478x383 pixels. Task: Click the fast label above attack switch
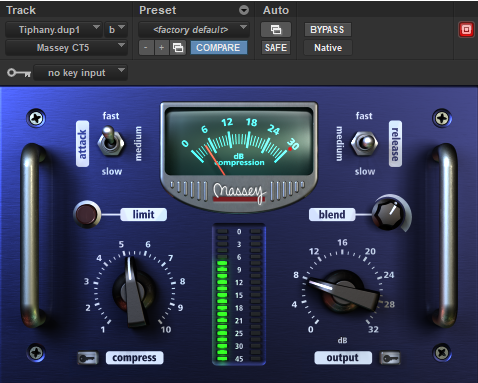pyautogui.click(x=111, y=116)
